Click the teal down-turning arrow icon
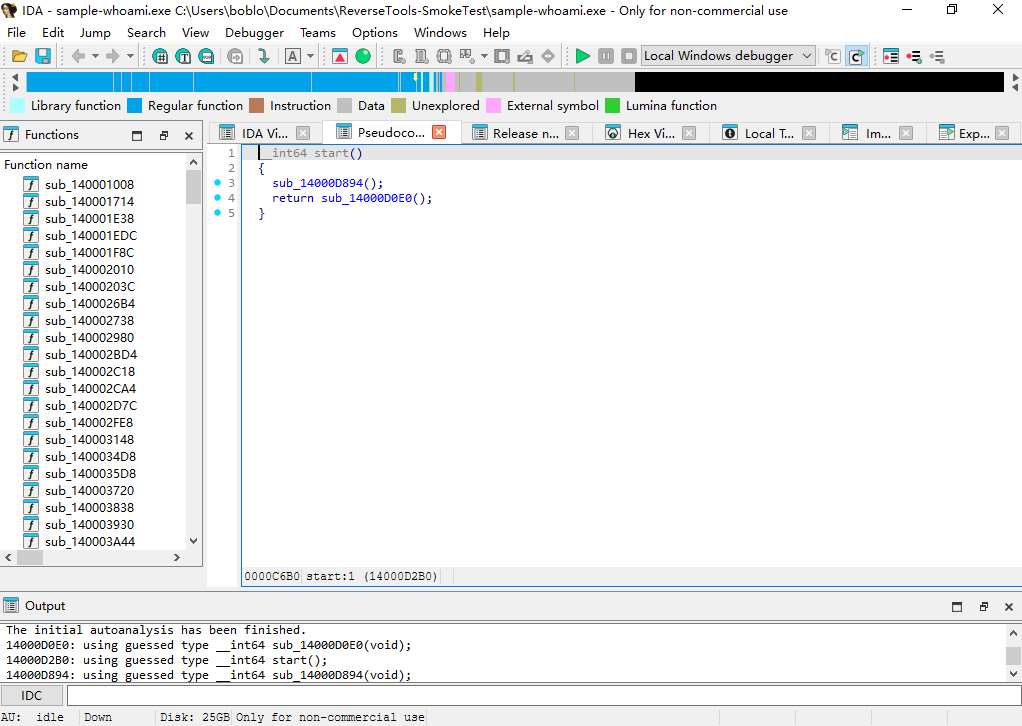Screen dimensions: 1022x726 pyautogui.click(x=263, y=56)
